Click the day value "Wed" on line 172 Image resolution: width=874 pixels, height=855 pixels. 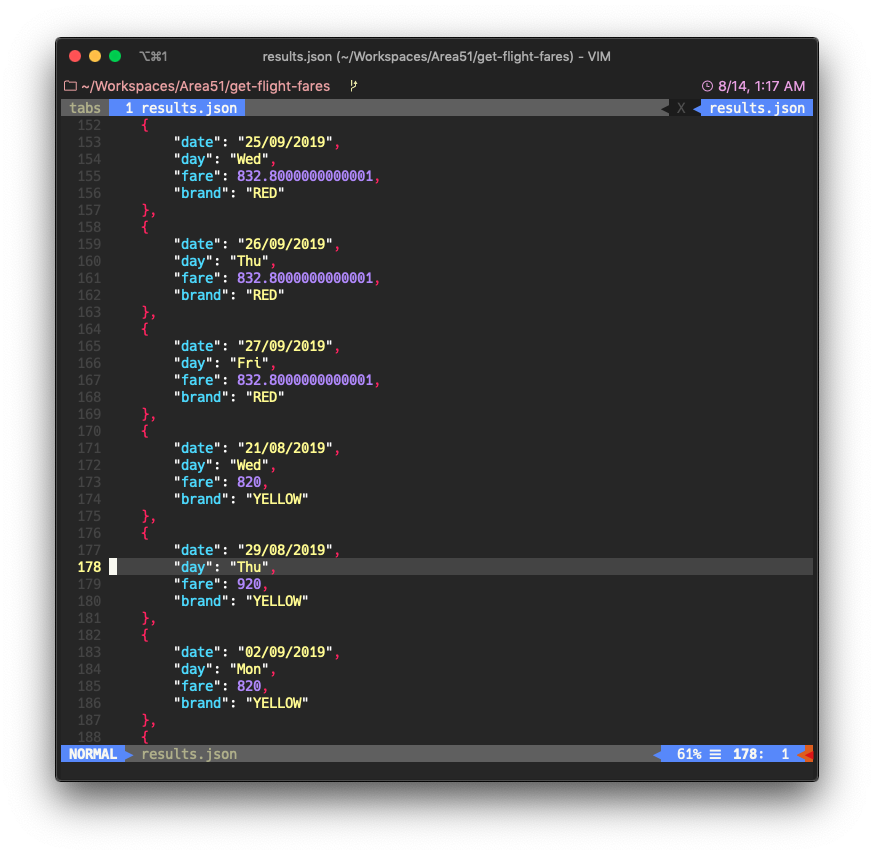click(249, 465)
